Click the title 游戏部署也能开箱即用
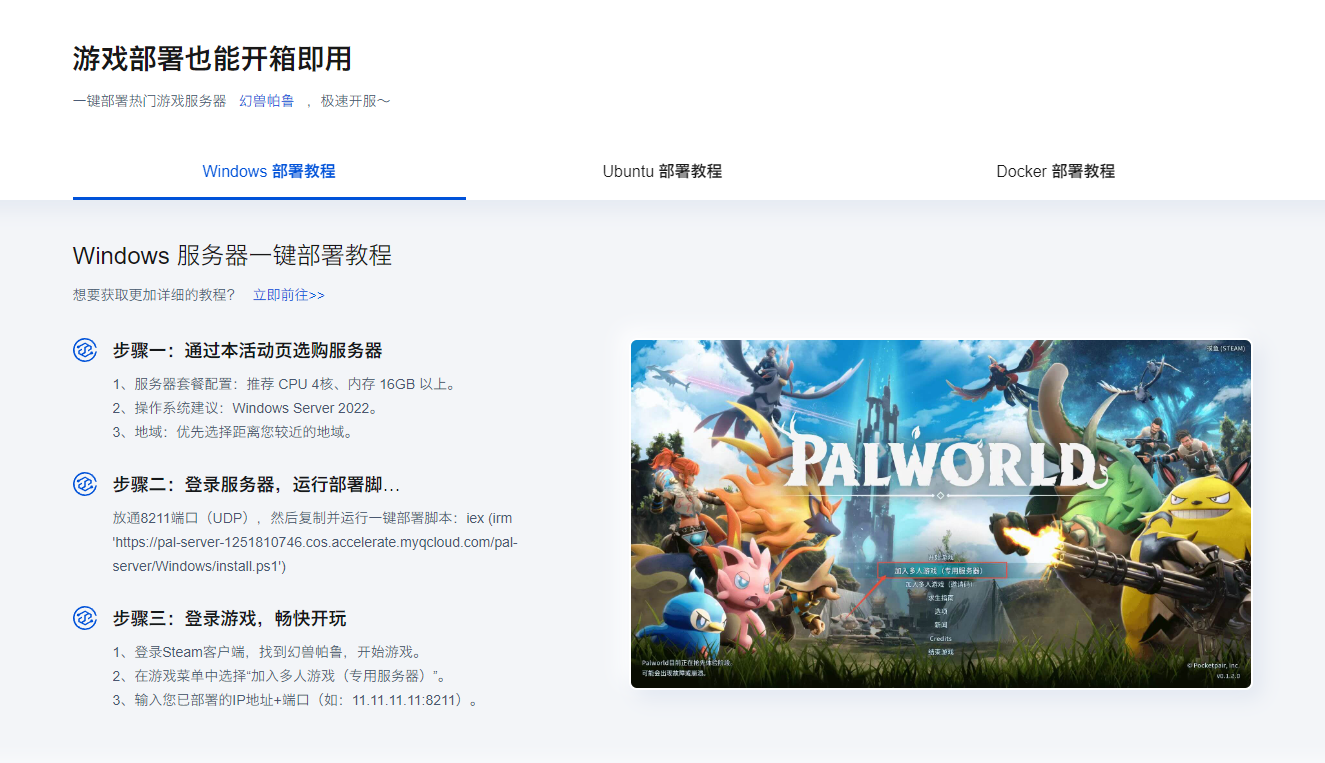 (x=212, y=58)
